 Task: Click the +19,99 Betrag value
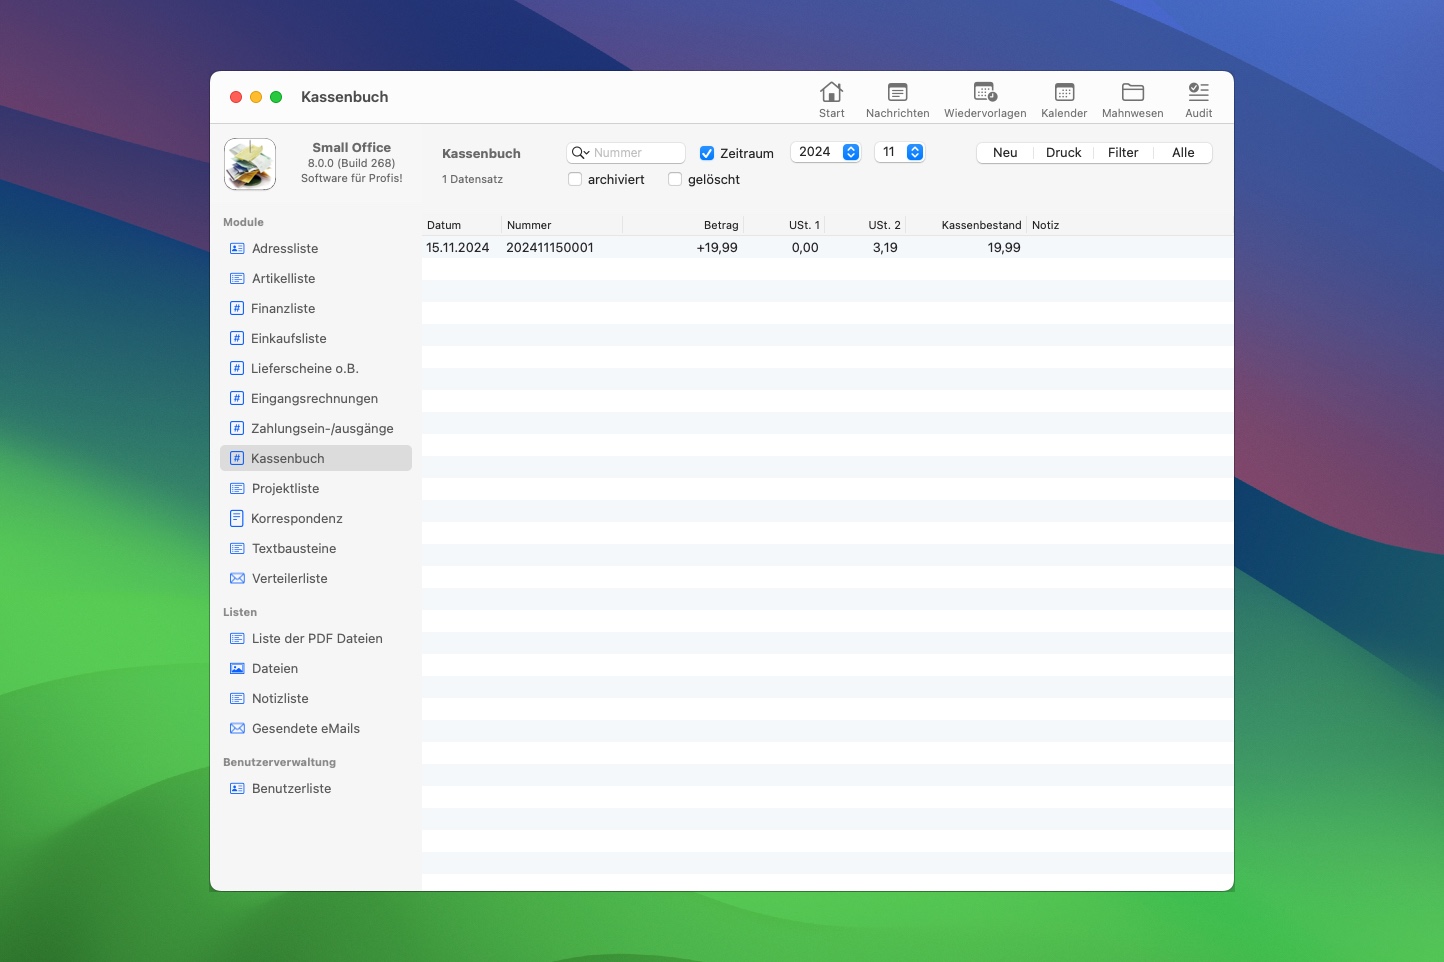click(x=717, y=247)
